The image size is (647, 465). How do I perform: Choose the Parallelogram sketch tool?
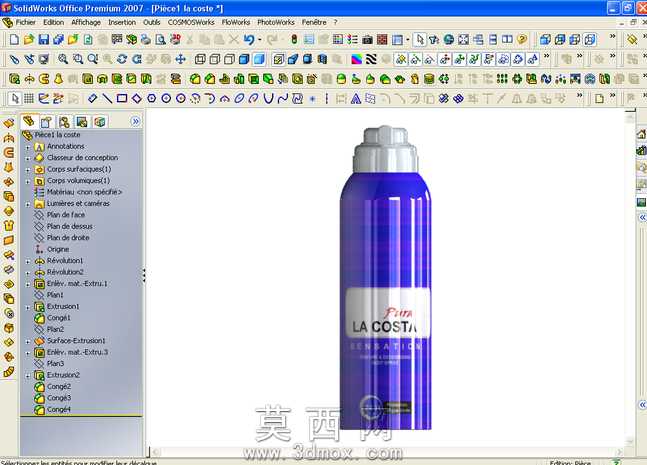tap(137, 98)
